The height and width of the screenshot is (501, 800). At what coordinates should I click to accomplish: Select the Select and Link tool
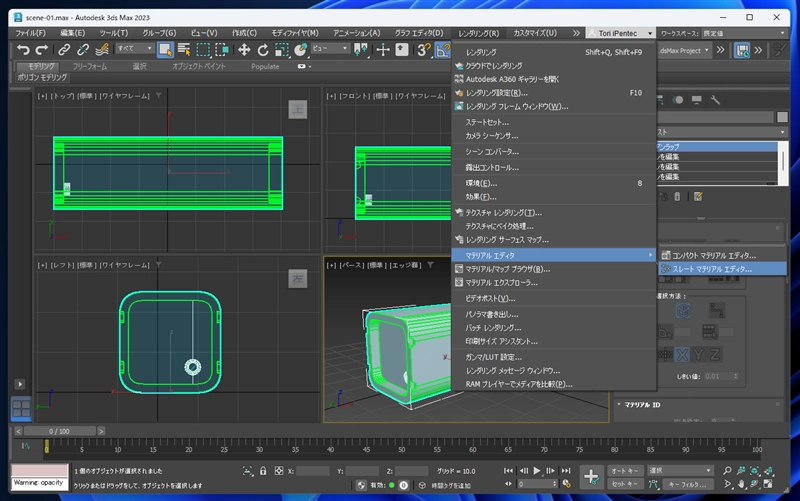tap(64, 49)
